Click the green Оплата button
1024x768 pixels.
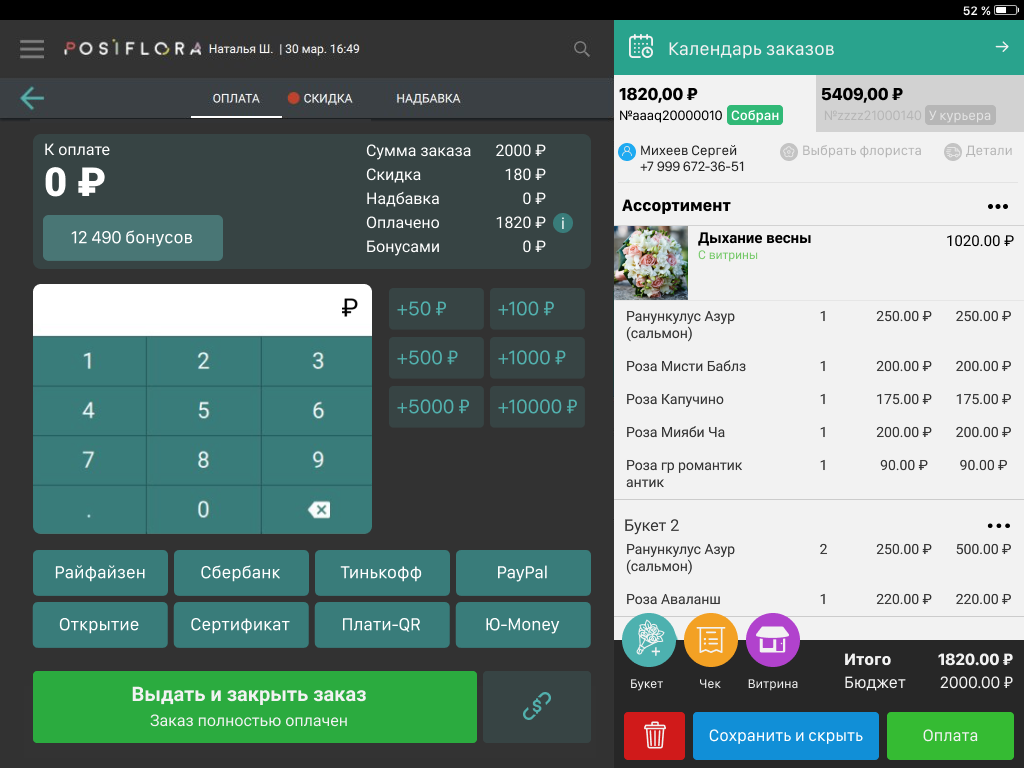coord(950,736)
